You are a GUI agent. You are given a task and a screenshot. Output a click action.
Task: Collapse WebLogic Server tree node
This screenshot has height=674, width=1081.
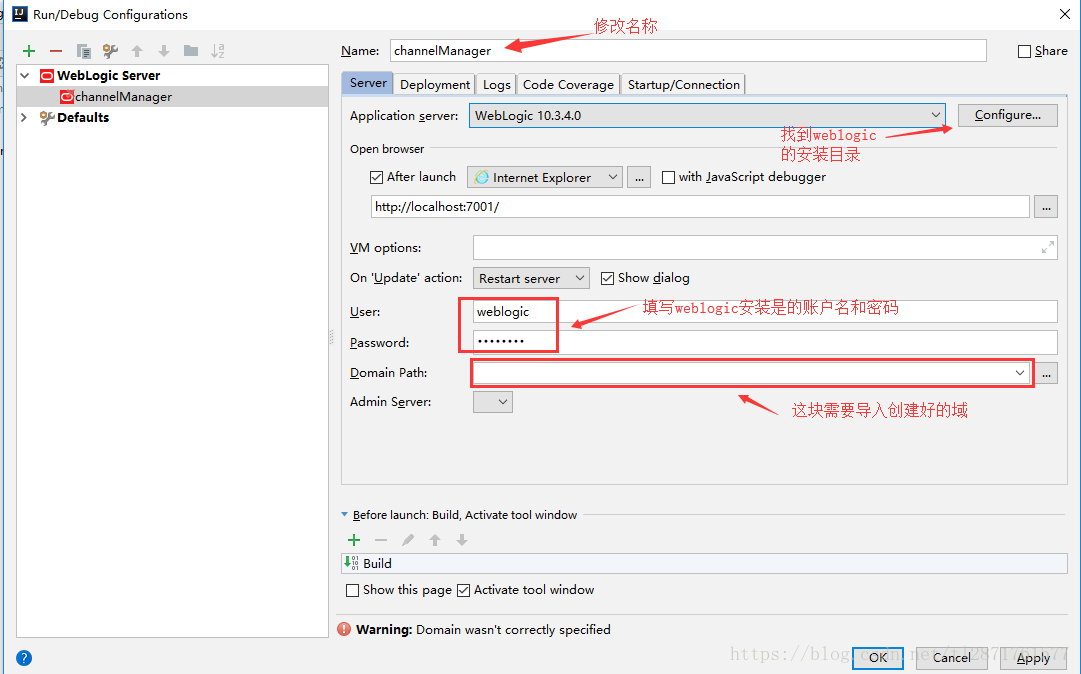(25, 76)
